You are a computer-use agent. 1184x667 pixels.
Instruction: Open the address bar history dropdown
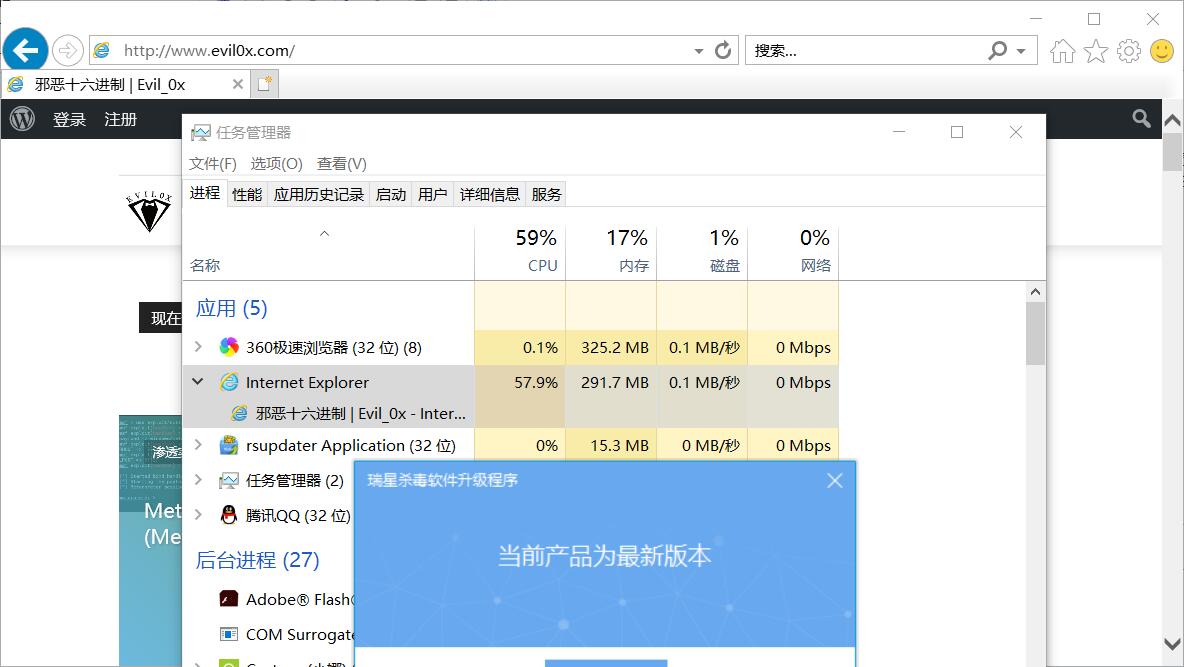tap(698, 51)
